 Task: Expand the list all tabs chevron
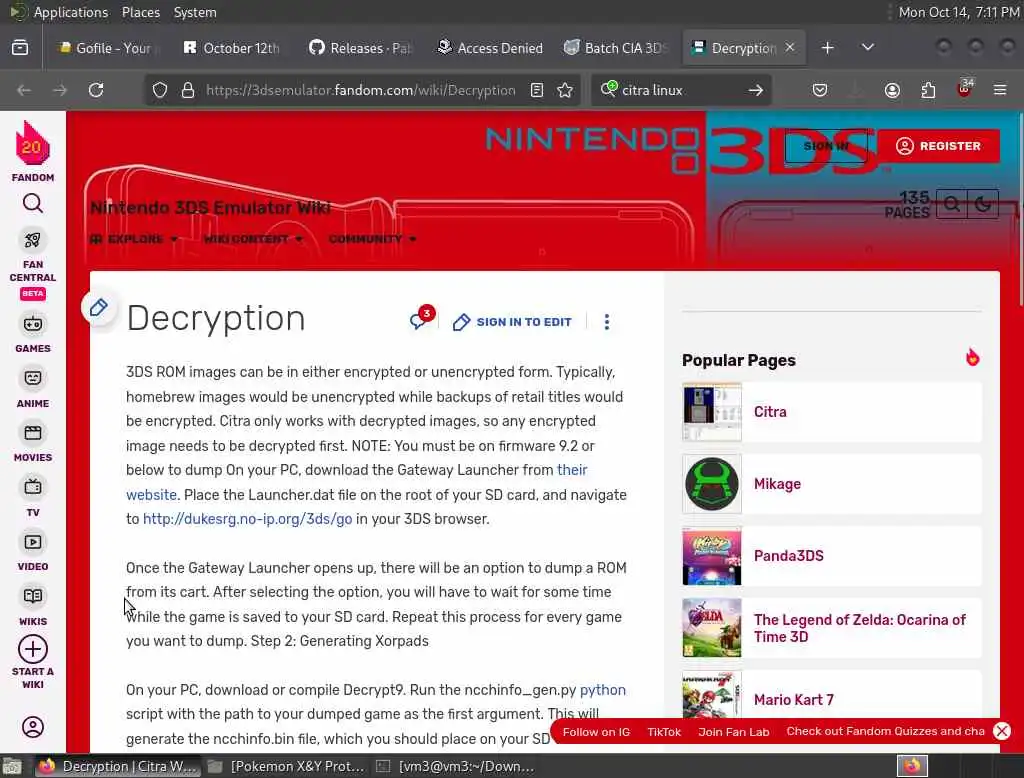tap(868, 48)
